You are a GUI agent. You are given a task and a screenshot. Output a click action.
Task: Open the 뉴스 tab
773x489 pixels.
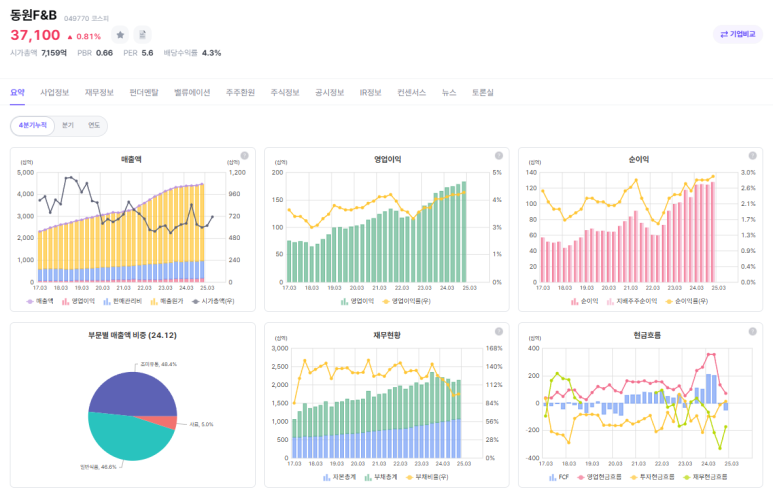tap(449, 93)
